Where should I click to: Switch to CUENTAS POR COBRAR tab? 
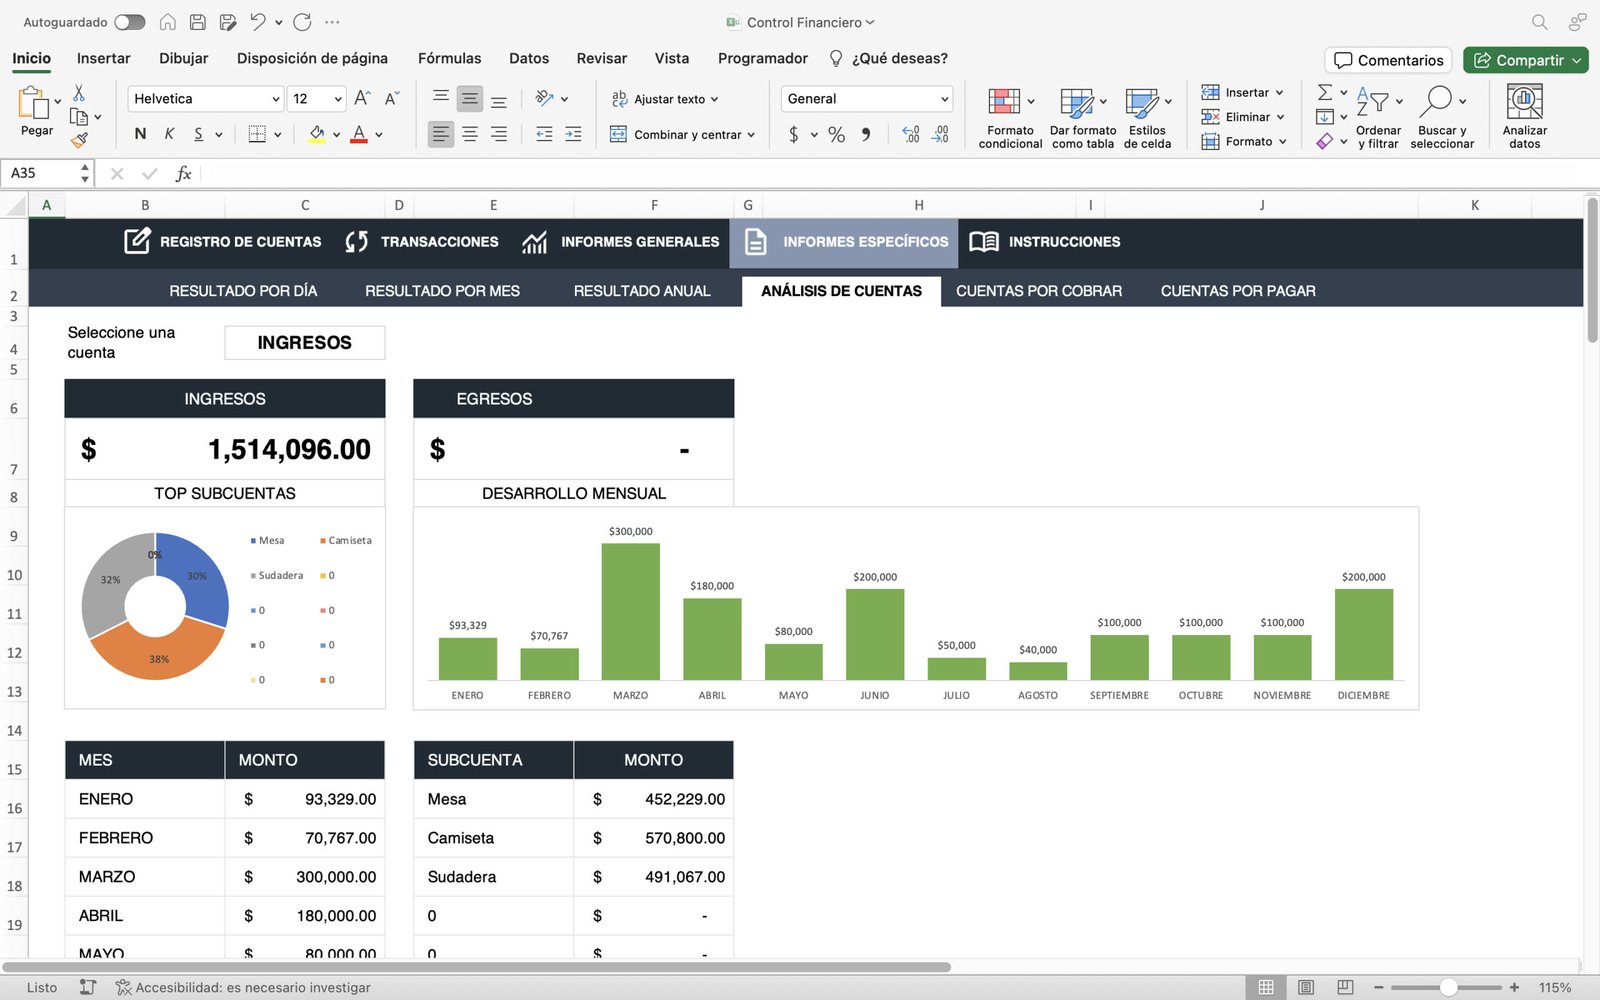click(1038, 291)
